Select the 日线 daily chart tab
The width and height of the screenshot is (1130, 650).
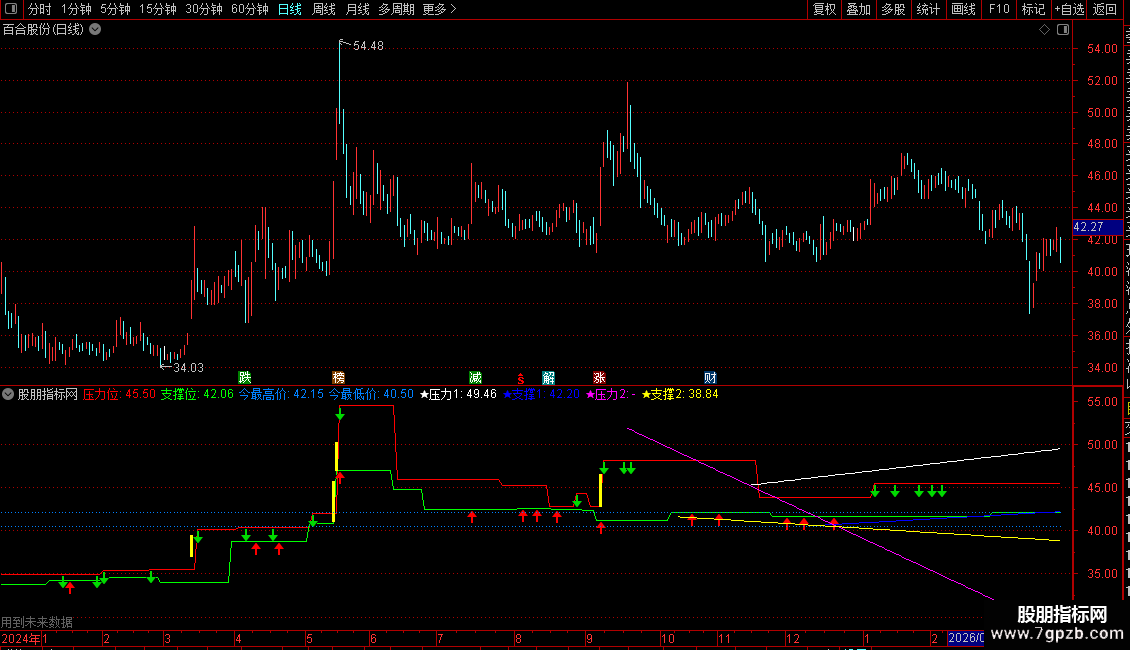click(290, 9)
